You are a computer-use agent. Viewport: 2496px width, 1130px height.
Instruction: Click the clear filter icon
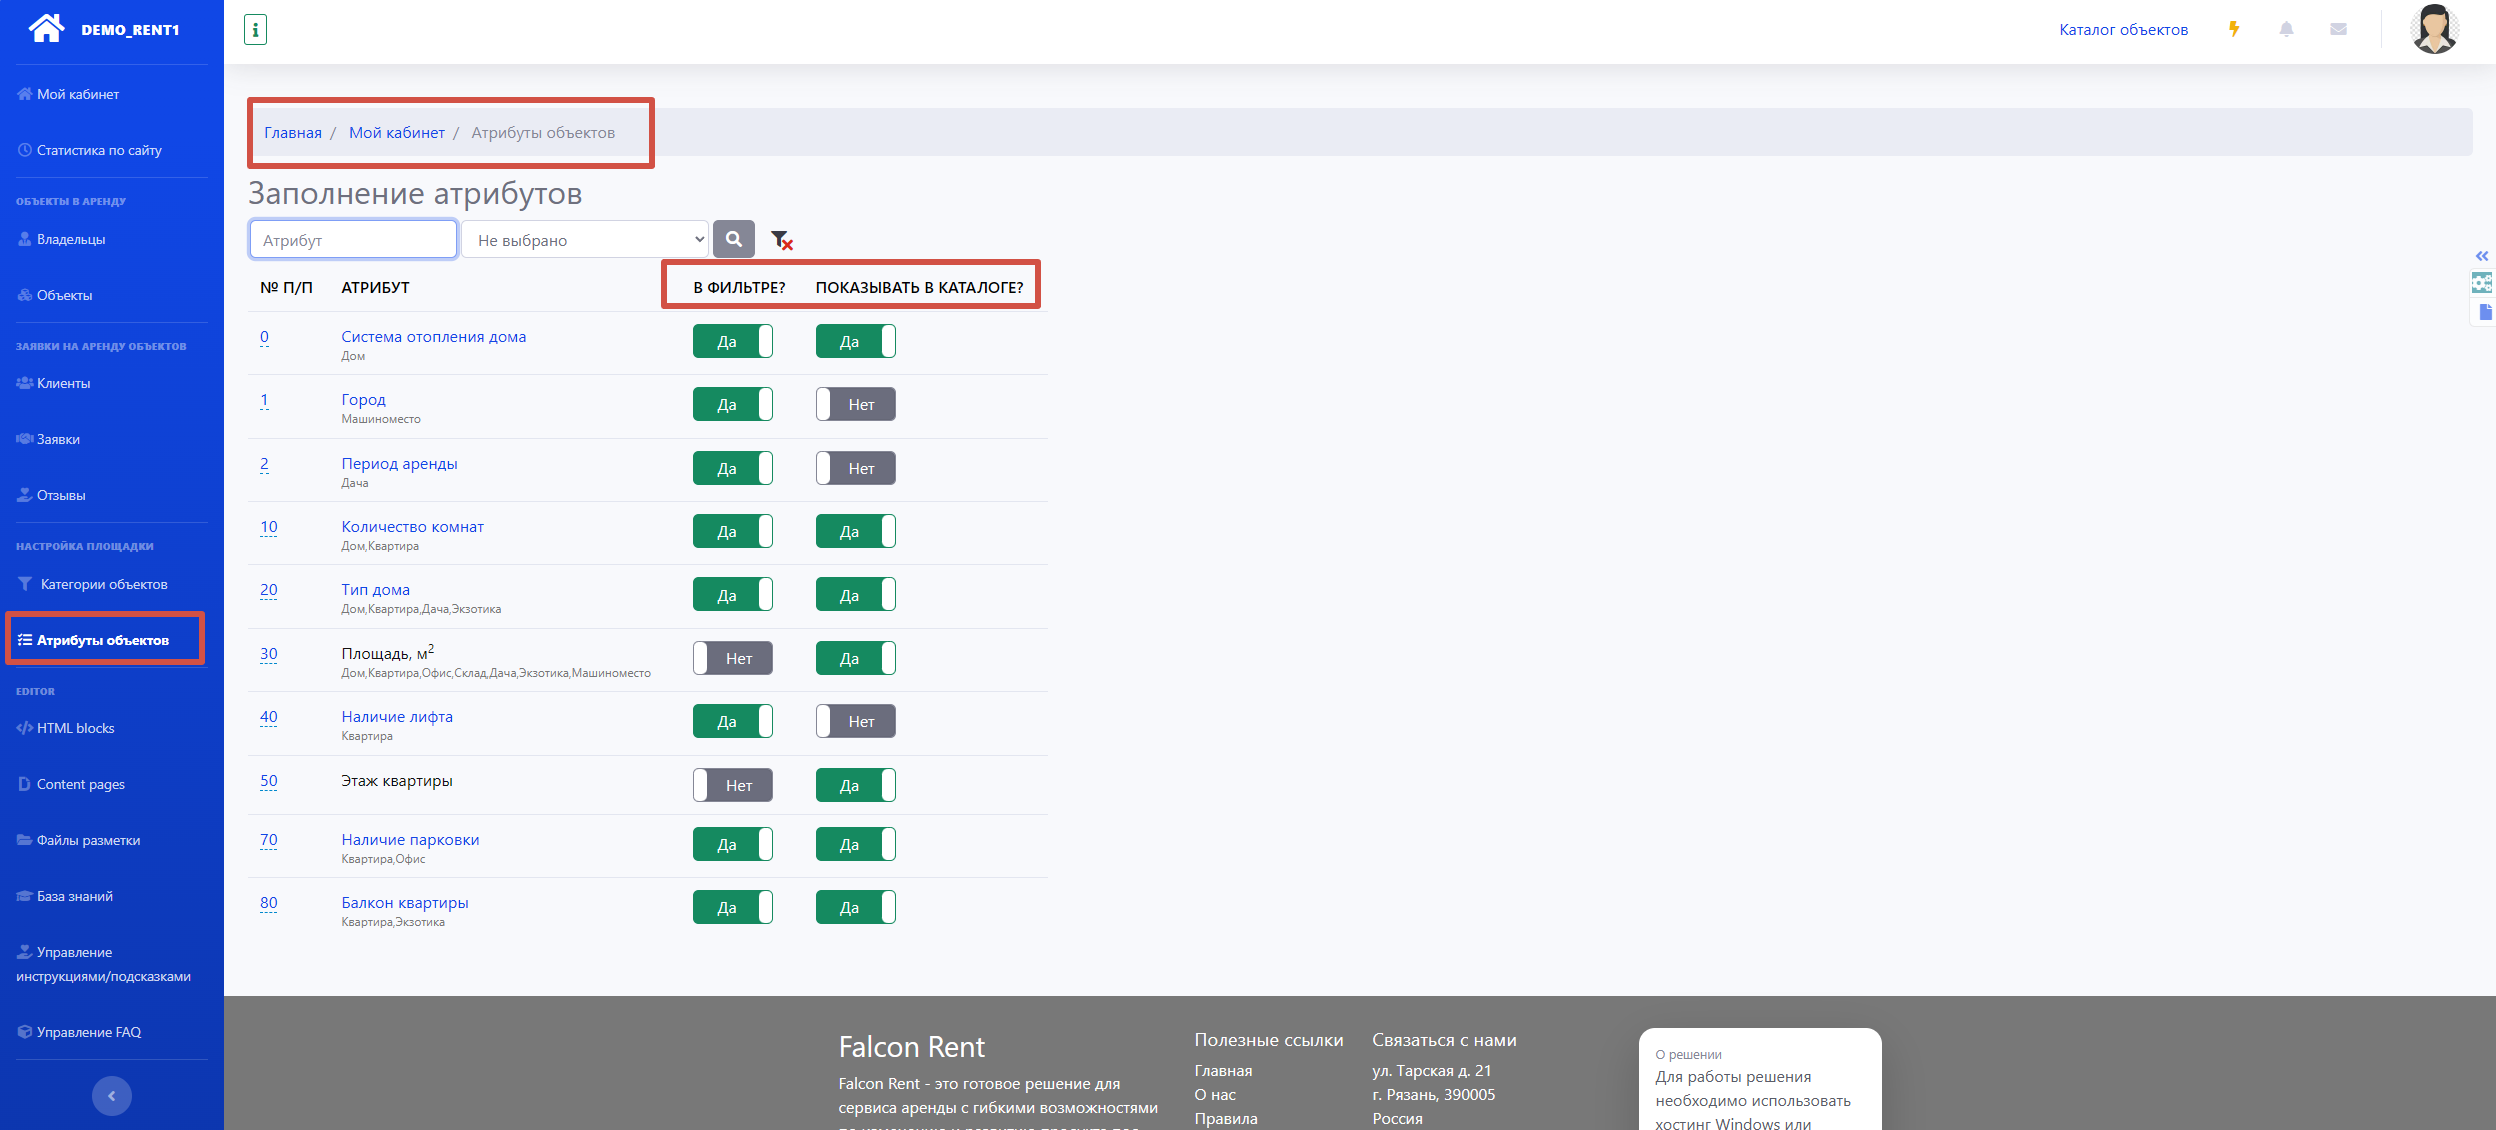tap(781, 240)
